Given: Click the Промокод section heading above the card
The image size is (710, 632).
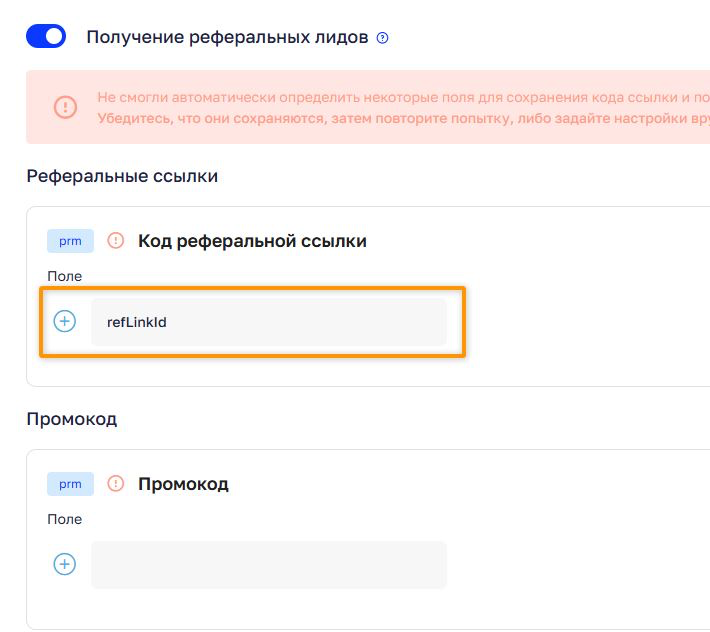Looking at the screenshot, I should click(x=71, y=419).
